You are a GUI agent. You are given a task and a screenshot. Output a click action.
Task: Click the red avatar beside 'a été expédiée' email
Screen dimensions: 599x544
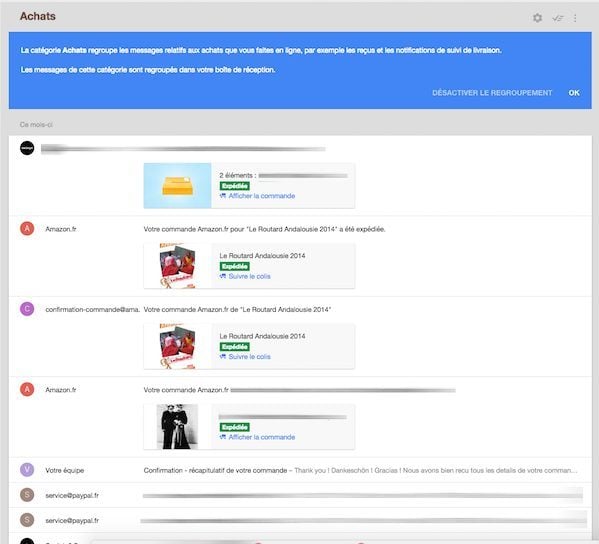(x=27, y=228)
